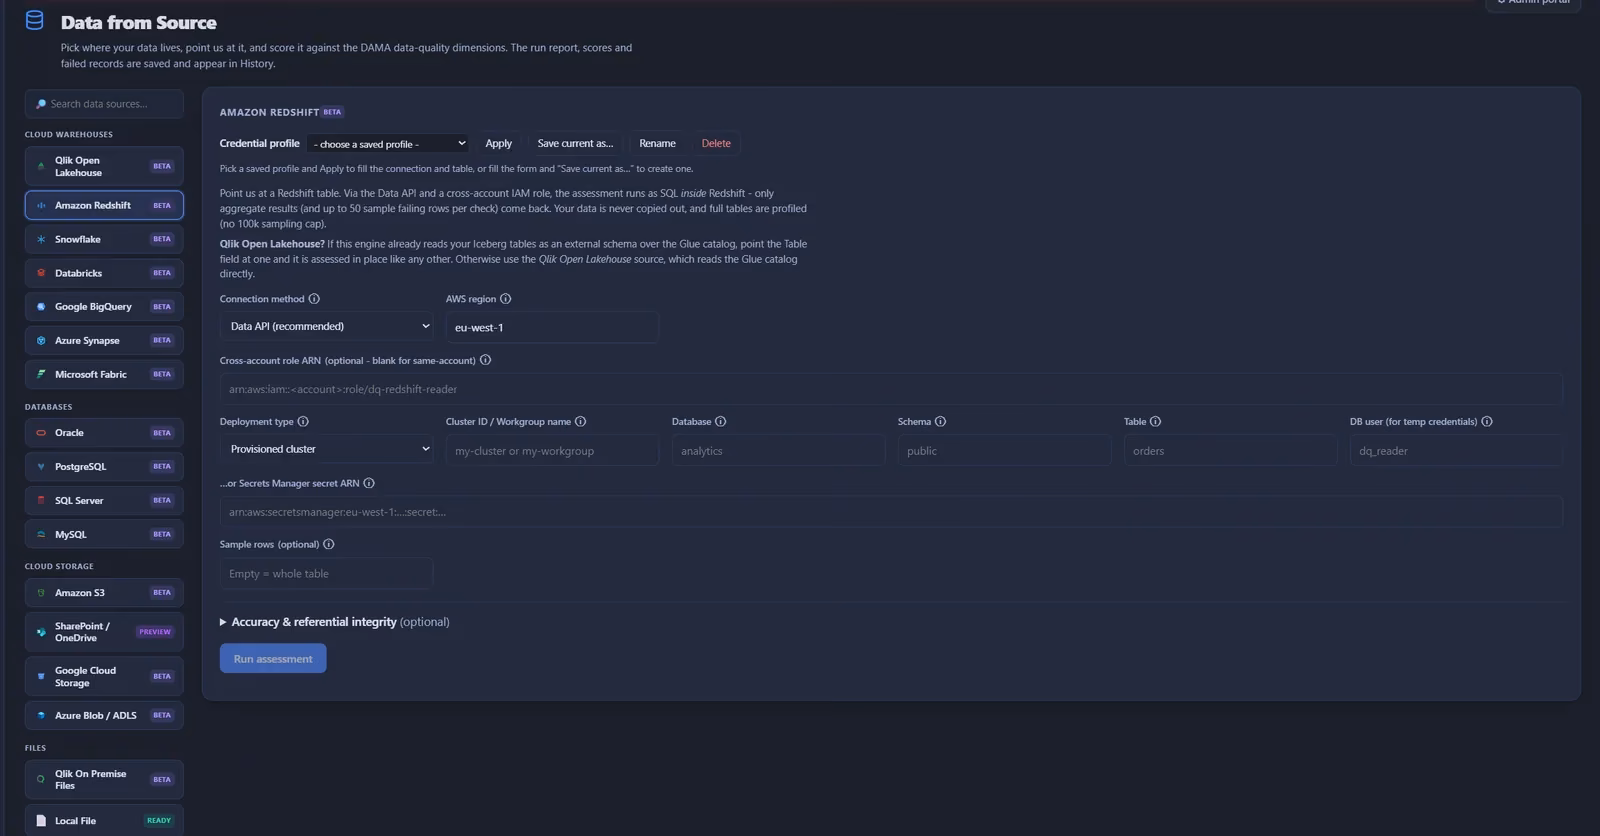This screenshot has width=1600, height=836.
Task: Click the Oracle source icon
Action: pos(41,433)
